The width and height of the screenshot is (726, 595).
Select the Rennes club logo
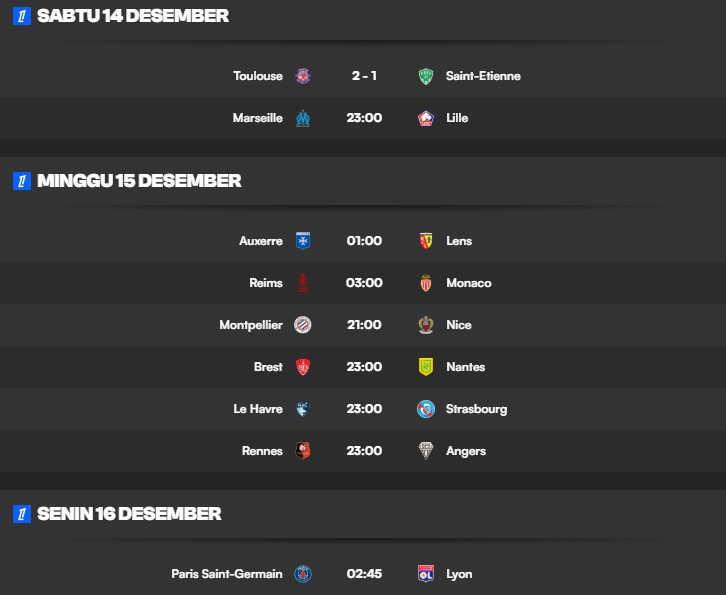(x=303, y=451)
